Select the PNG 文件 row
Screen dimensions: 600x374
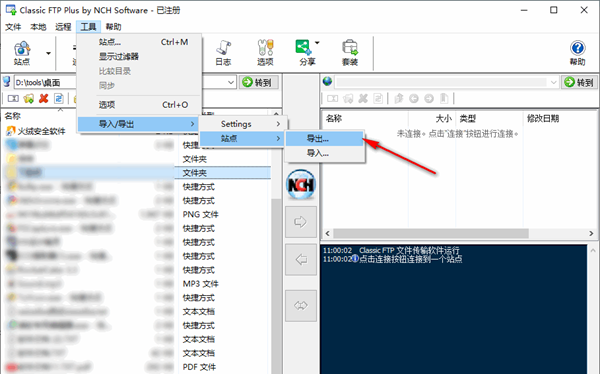[x=137, y=214]
